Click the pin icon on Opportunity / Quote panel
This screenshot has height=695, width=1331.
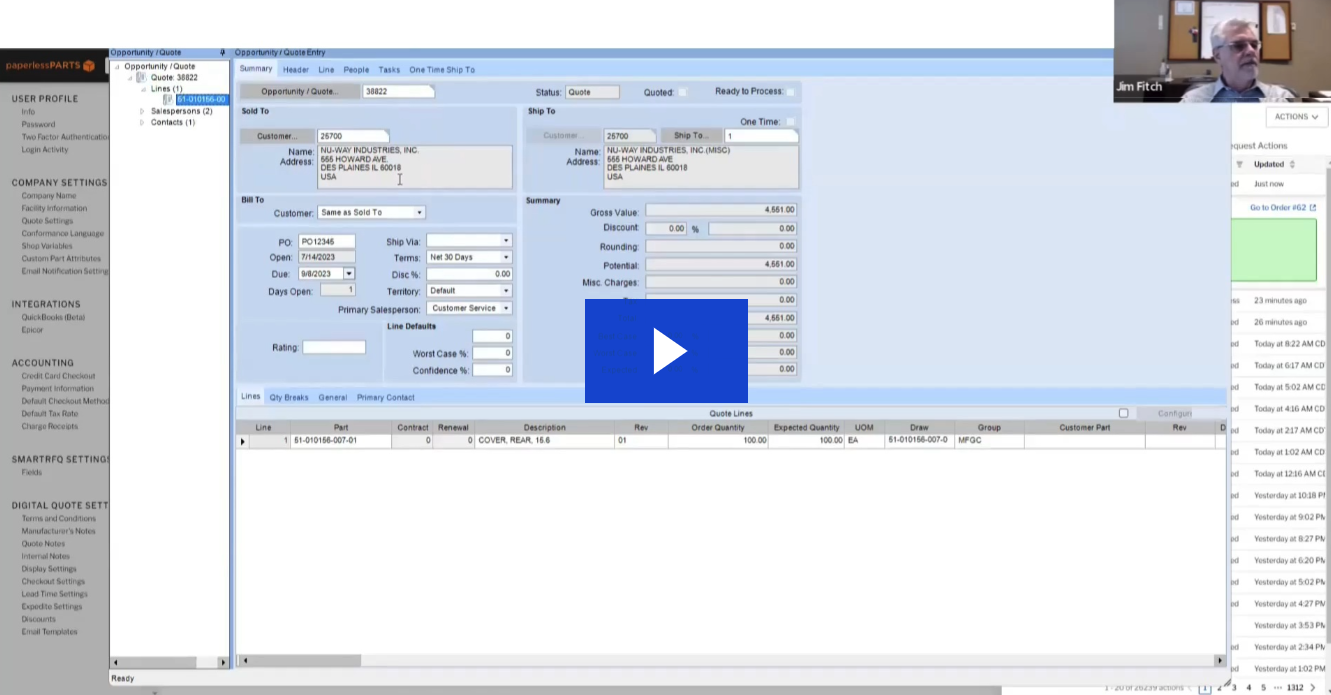coord(222,53)
